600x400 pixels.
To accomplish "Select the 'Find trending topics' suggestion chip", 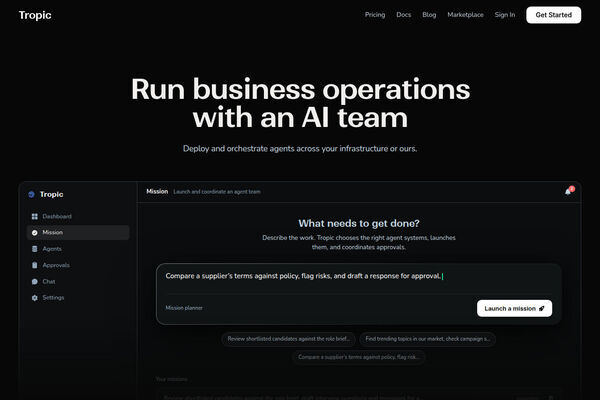I will click(427, 339).
